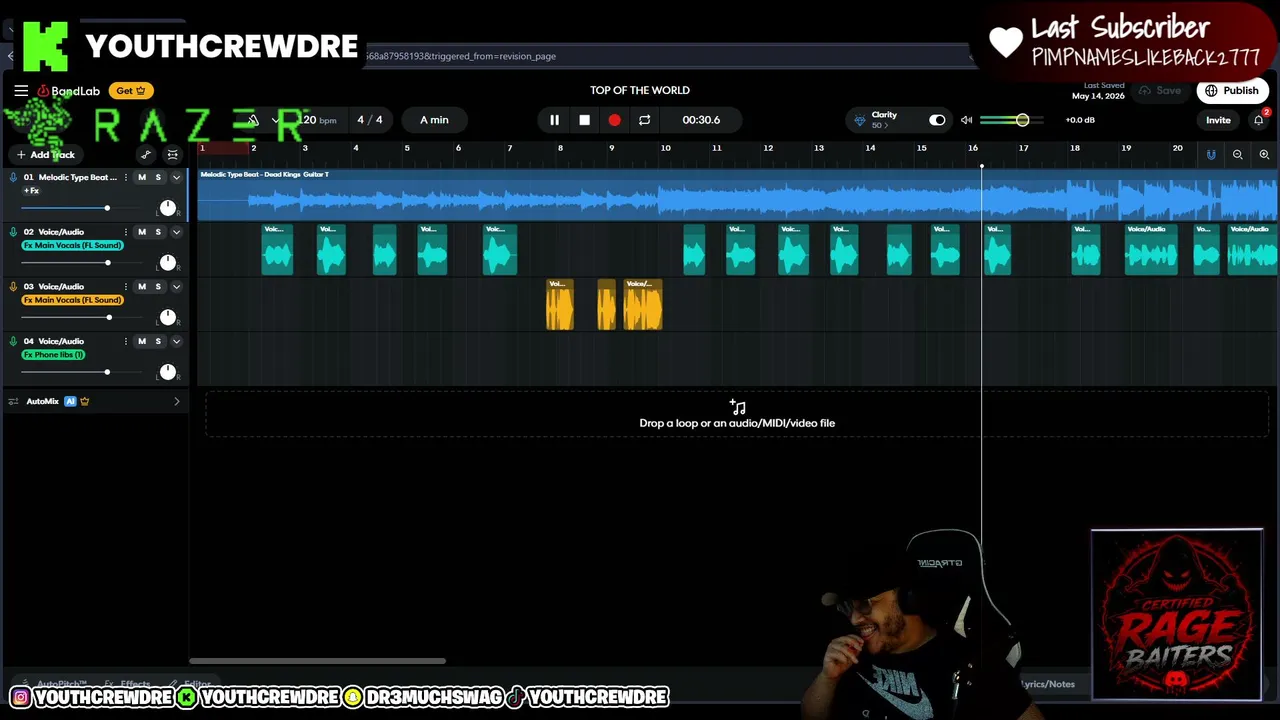Open track 02 three-dot menu
Image resolution: width=1280 pixels, height=720 pixels.
(125, 232)
